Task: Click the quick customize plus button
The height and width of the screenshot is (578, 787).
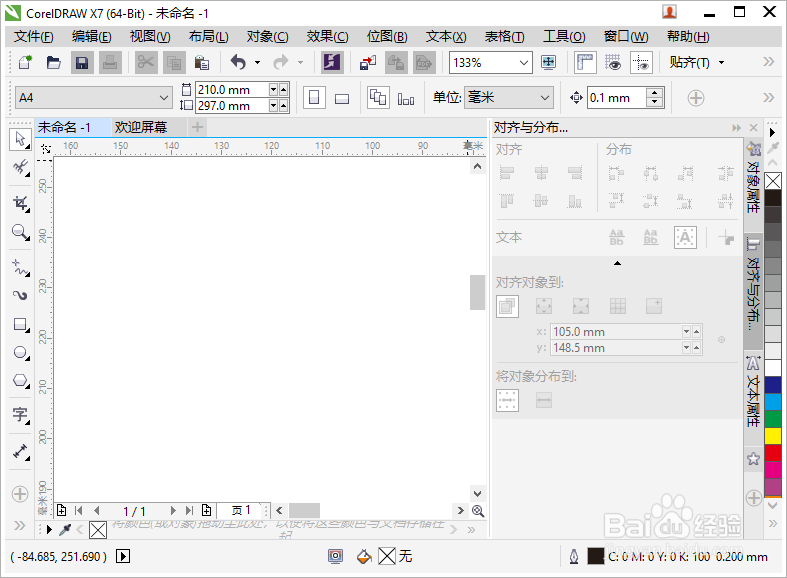Action: [x=696, y=98]
